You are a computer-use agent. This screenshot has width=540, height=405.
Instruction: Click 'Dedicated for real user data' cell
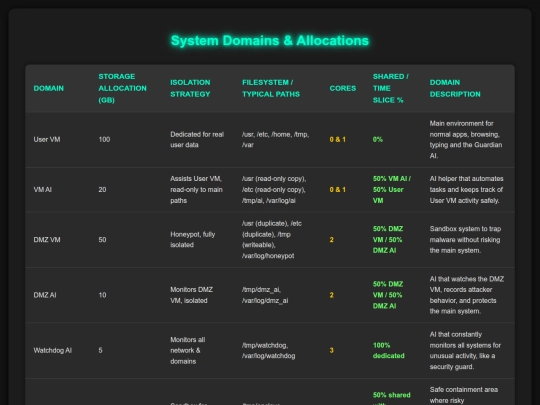(x=197, y=139)
